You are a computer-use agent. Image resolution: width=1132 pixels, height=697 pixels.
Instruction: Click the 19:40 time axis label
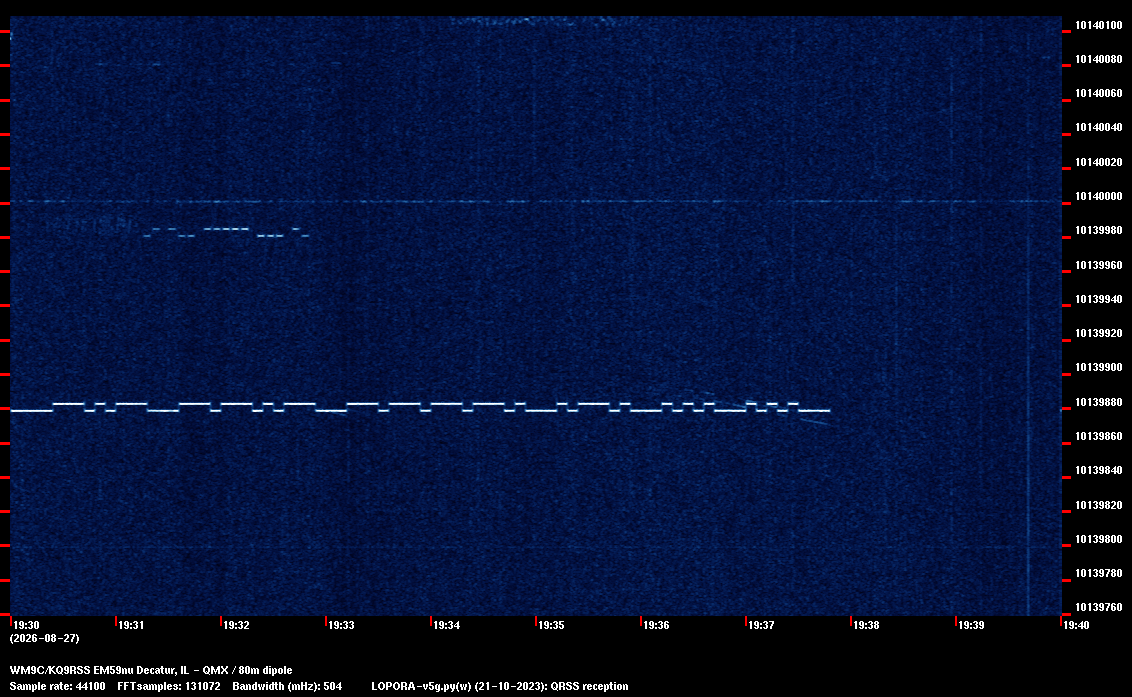pos(1076,625)
